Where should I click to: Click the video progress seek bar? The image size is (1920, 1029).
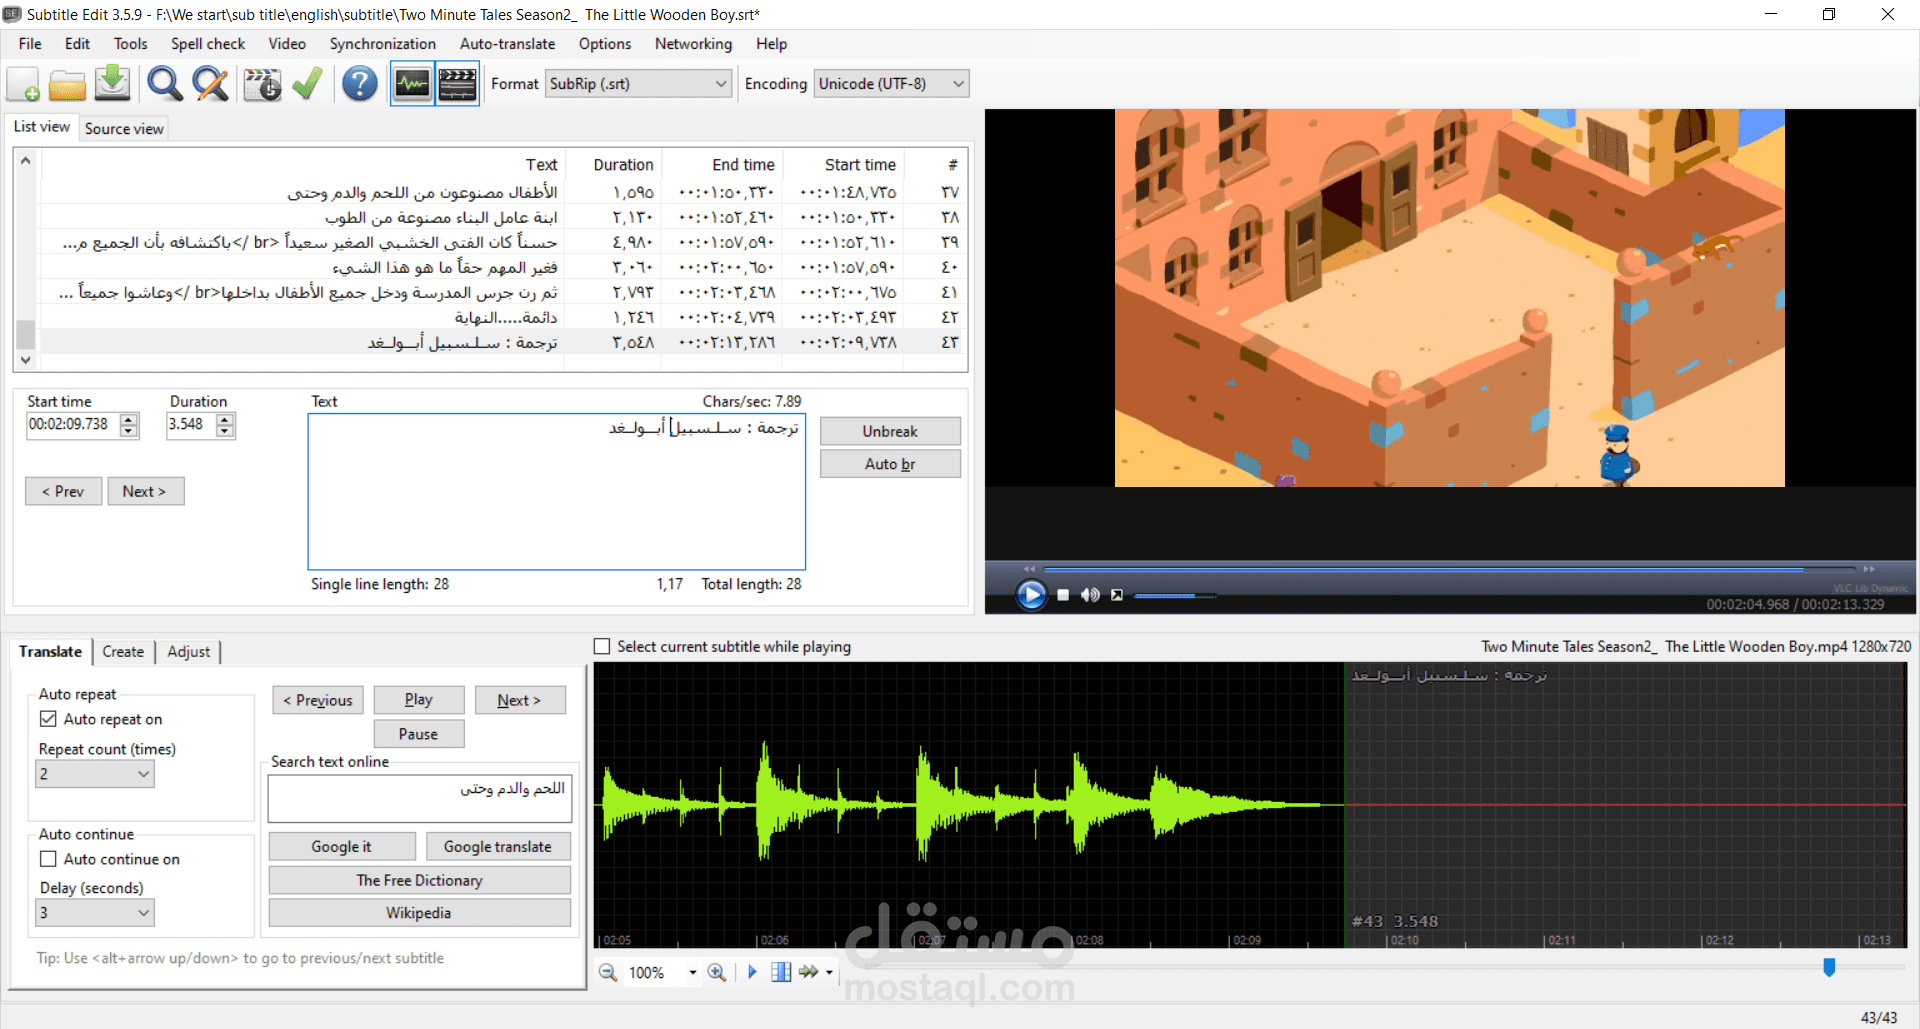[1449, 569]
